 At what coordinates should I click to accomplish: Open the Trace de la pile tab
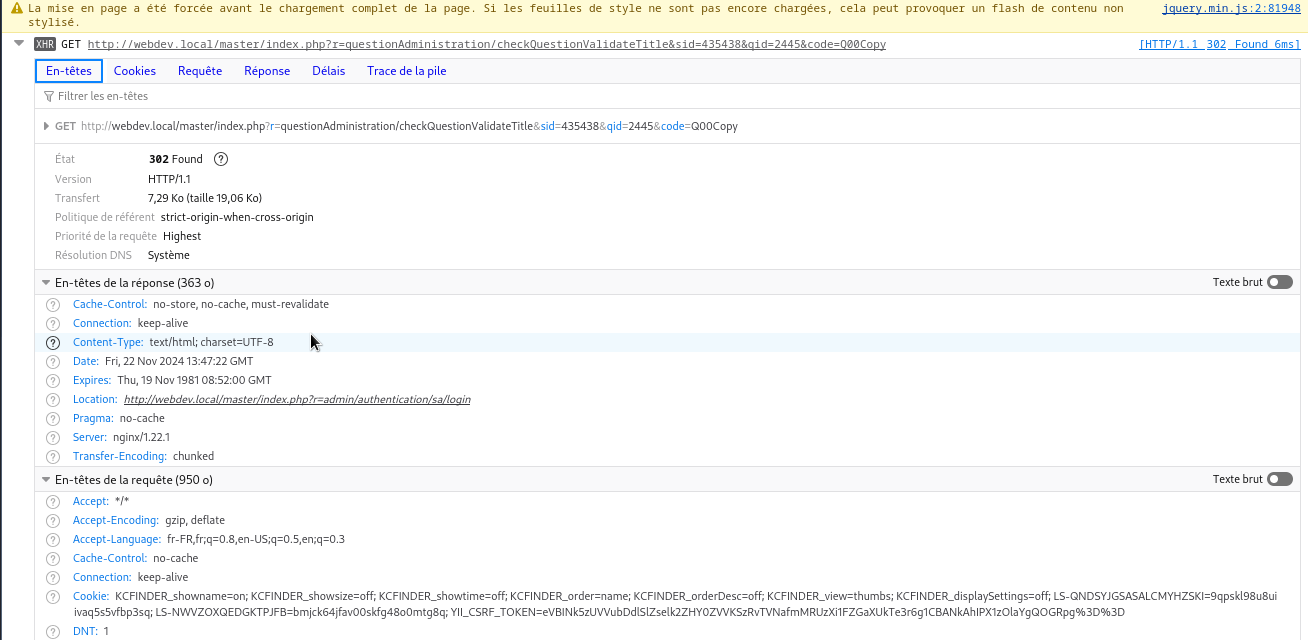pyautogui.click(x=407, y=71)
